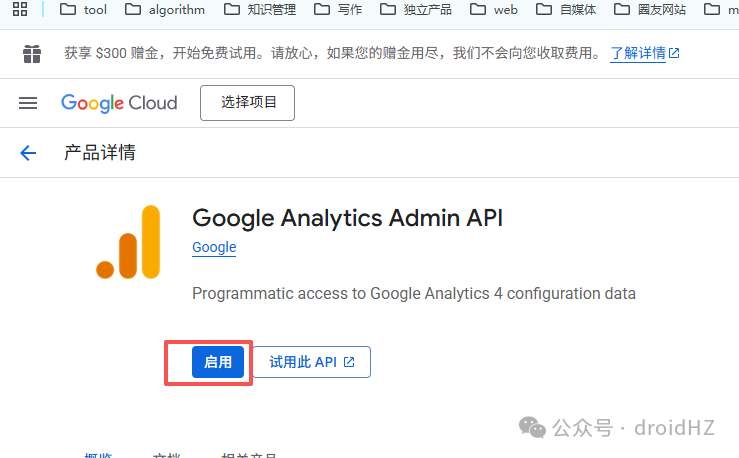Open the 选择项目 project selector
Screen dimensions: 739x458
(x=247, y=103)
